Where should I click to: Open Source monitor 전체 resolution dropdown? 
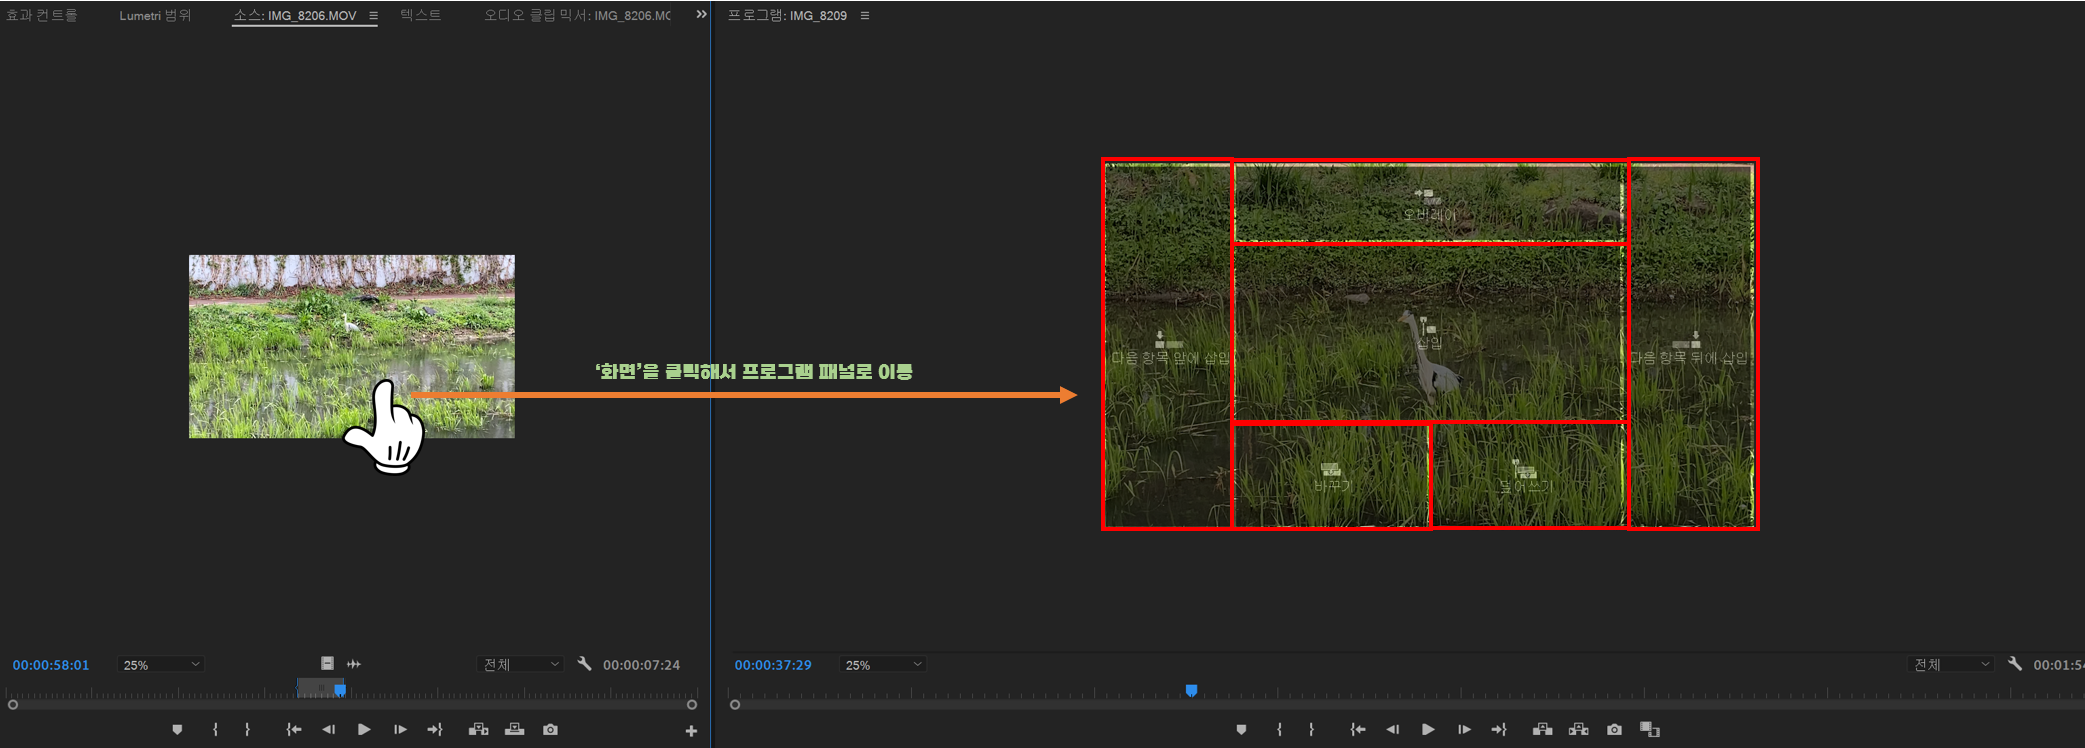521,664
